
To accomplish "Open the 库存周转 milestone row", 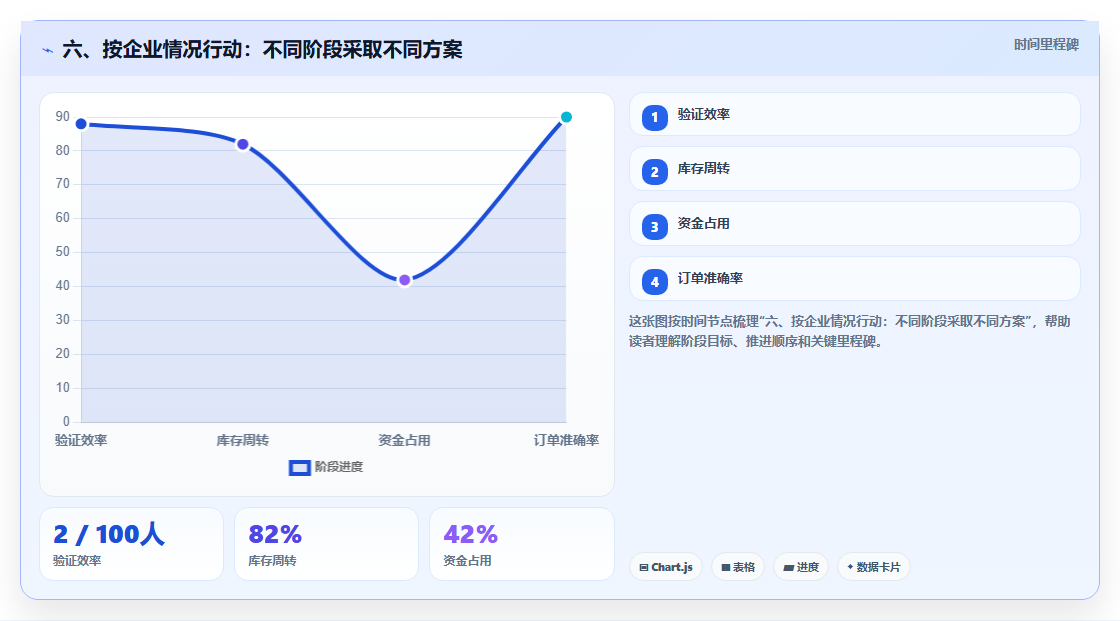I will [854, 169].
